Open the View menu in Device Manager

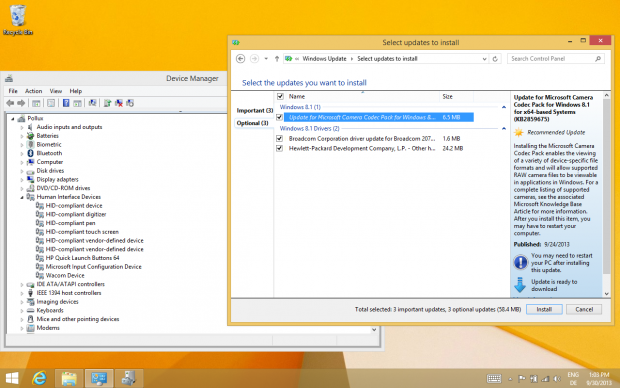pyautogui.click(x=56, y=91)
